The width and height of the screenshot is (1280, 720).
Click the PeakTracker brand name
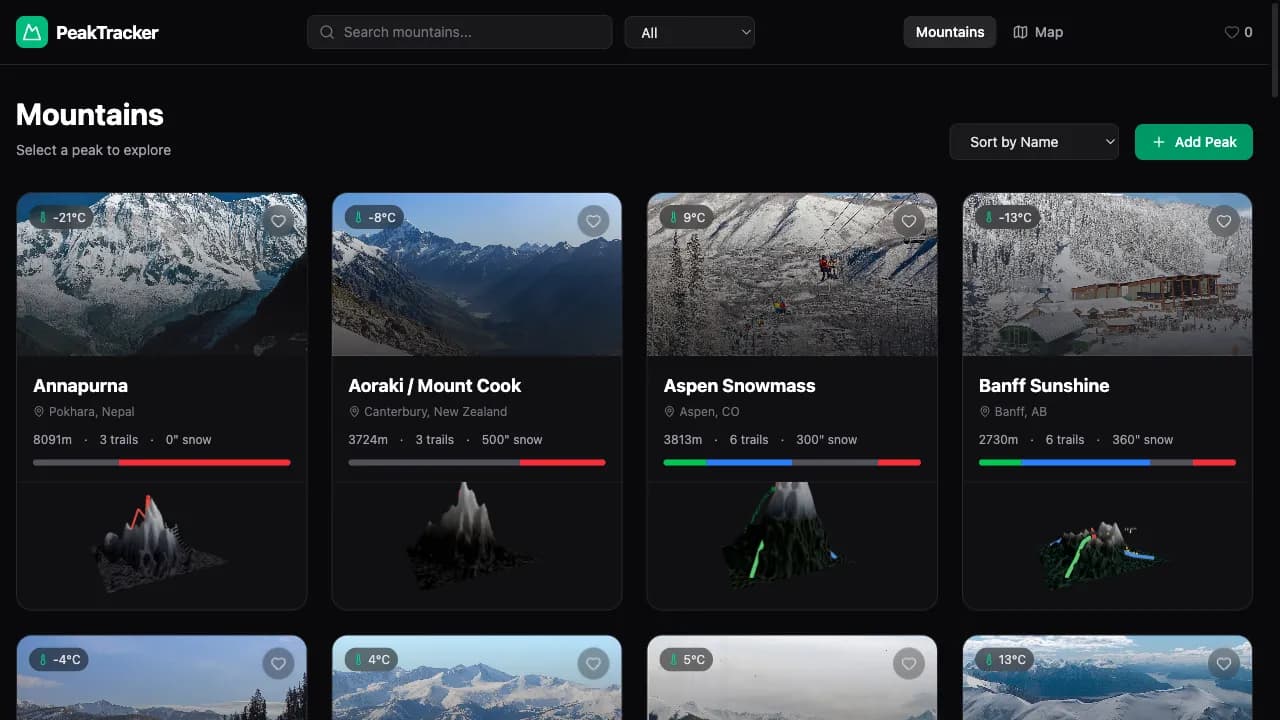pyautogui.click(x=107, y=32)
